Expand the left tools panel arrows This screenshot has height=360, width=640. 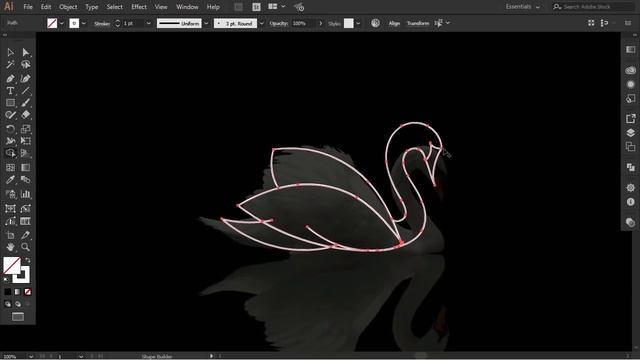pyautogui.click(x=5, y=35)
